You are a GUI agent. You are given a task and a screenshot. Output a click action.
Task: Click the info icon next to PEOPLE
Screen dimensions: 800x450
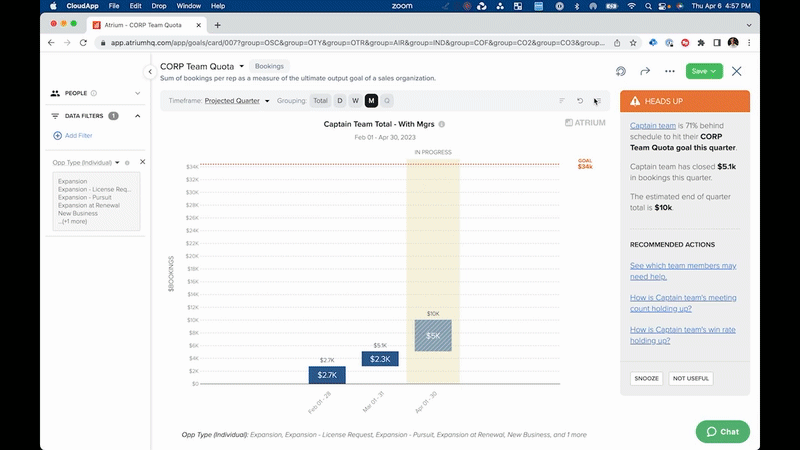click(94, 93)
